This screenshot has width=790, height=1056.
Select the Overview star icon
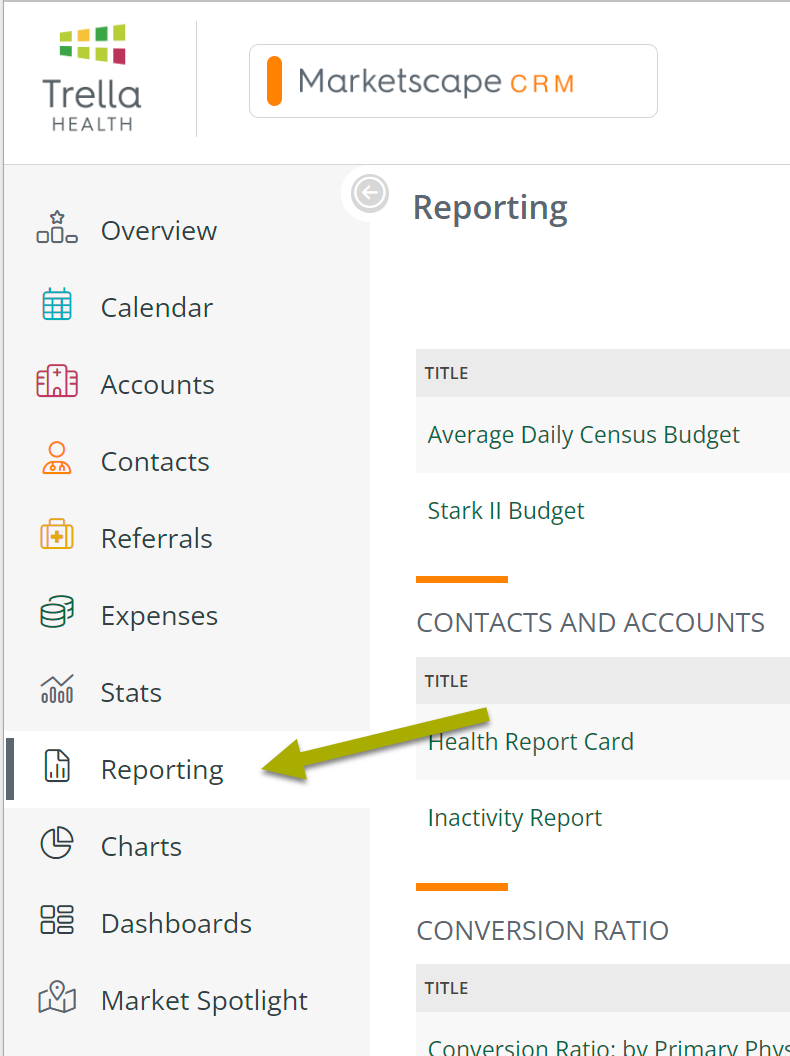[57, 229]
